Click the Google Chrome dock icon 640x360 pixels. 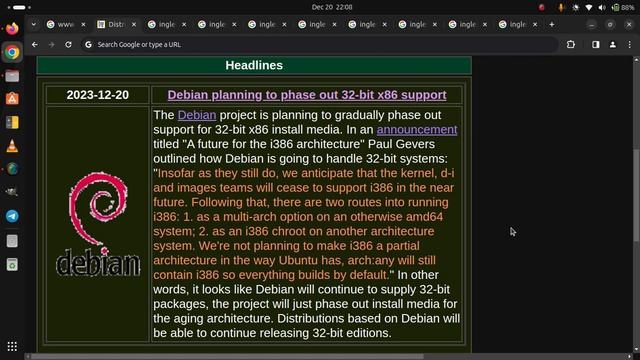tap(12, 52)
